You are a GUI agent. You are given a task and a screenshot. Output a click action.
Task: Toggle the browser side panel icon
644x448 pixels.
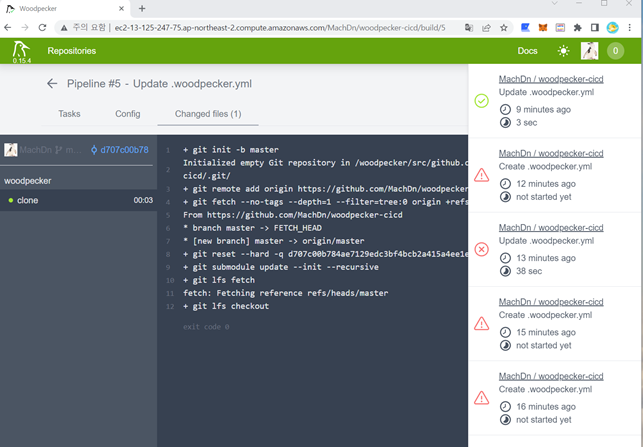pyautogui.click(x=595, y=28)
